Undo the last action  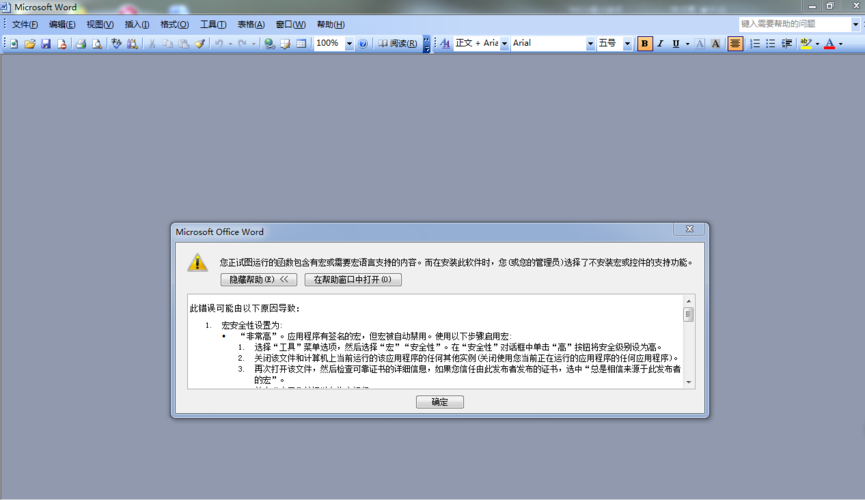(x=219, y=44)
